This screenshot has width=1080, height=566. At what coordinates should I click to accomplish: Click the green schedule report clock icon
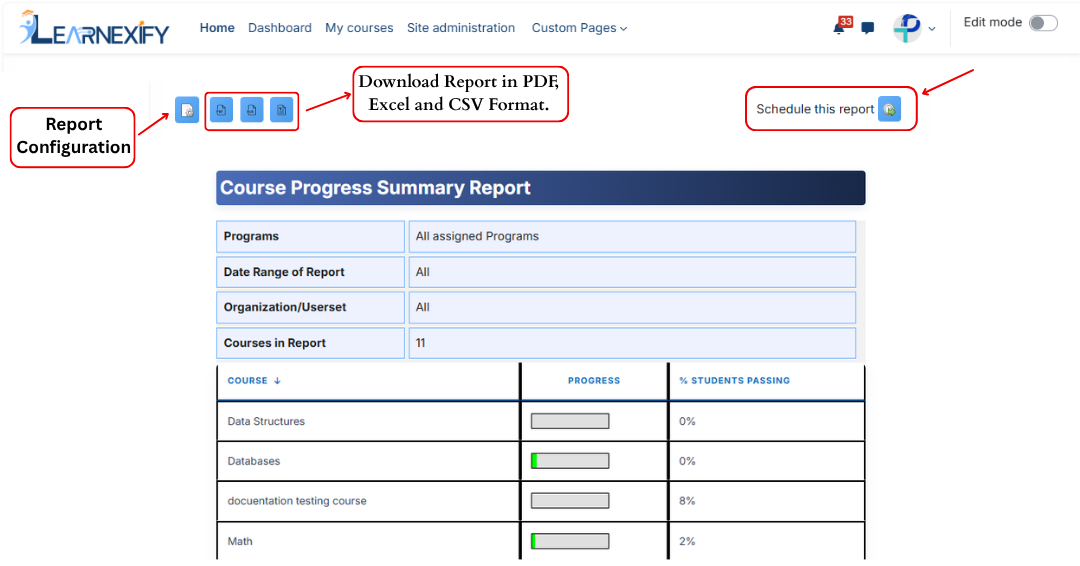point(889,109)
